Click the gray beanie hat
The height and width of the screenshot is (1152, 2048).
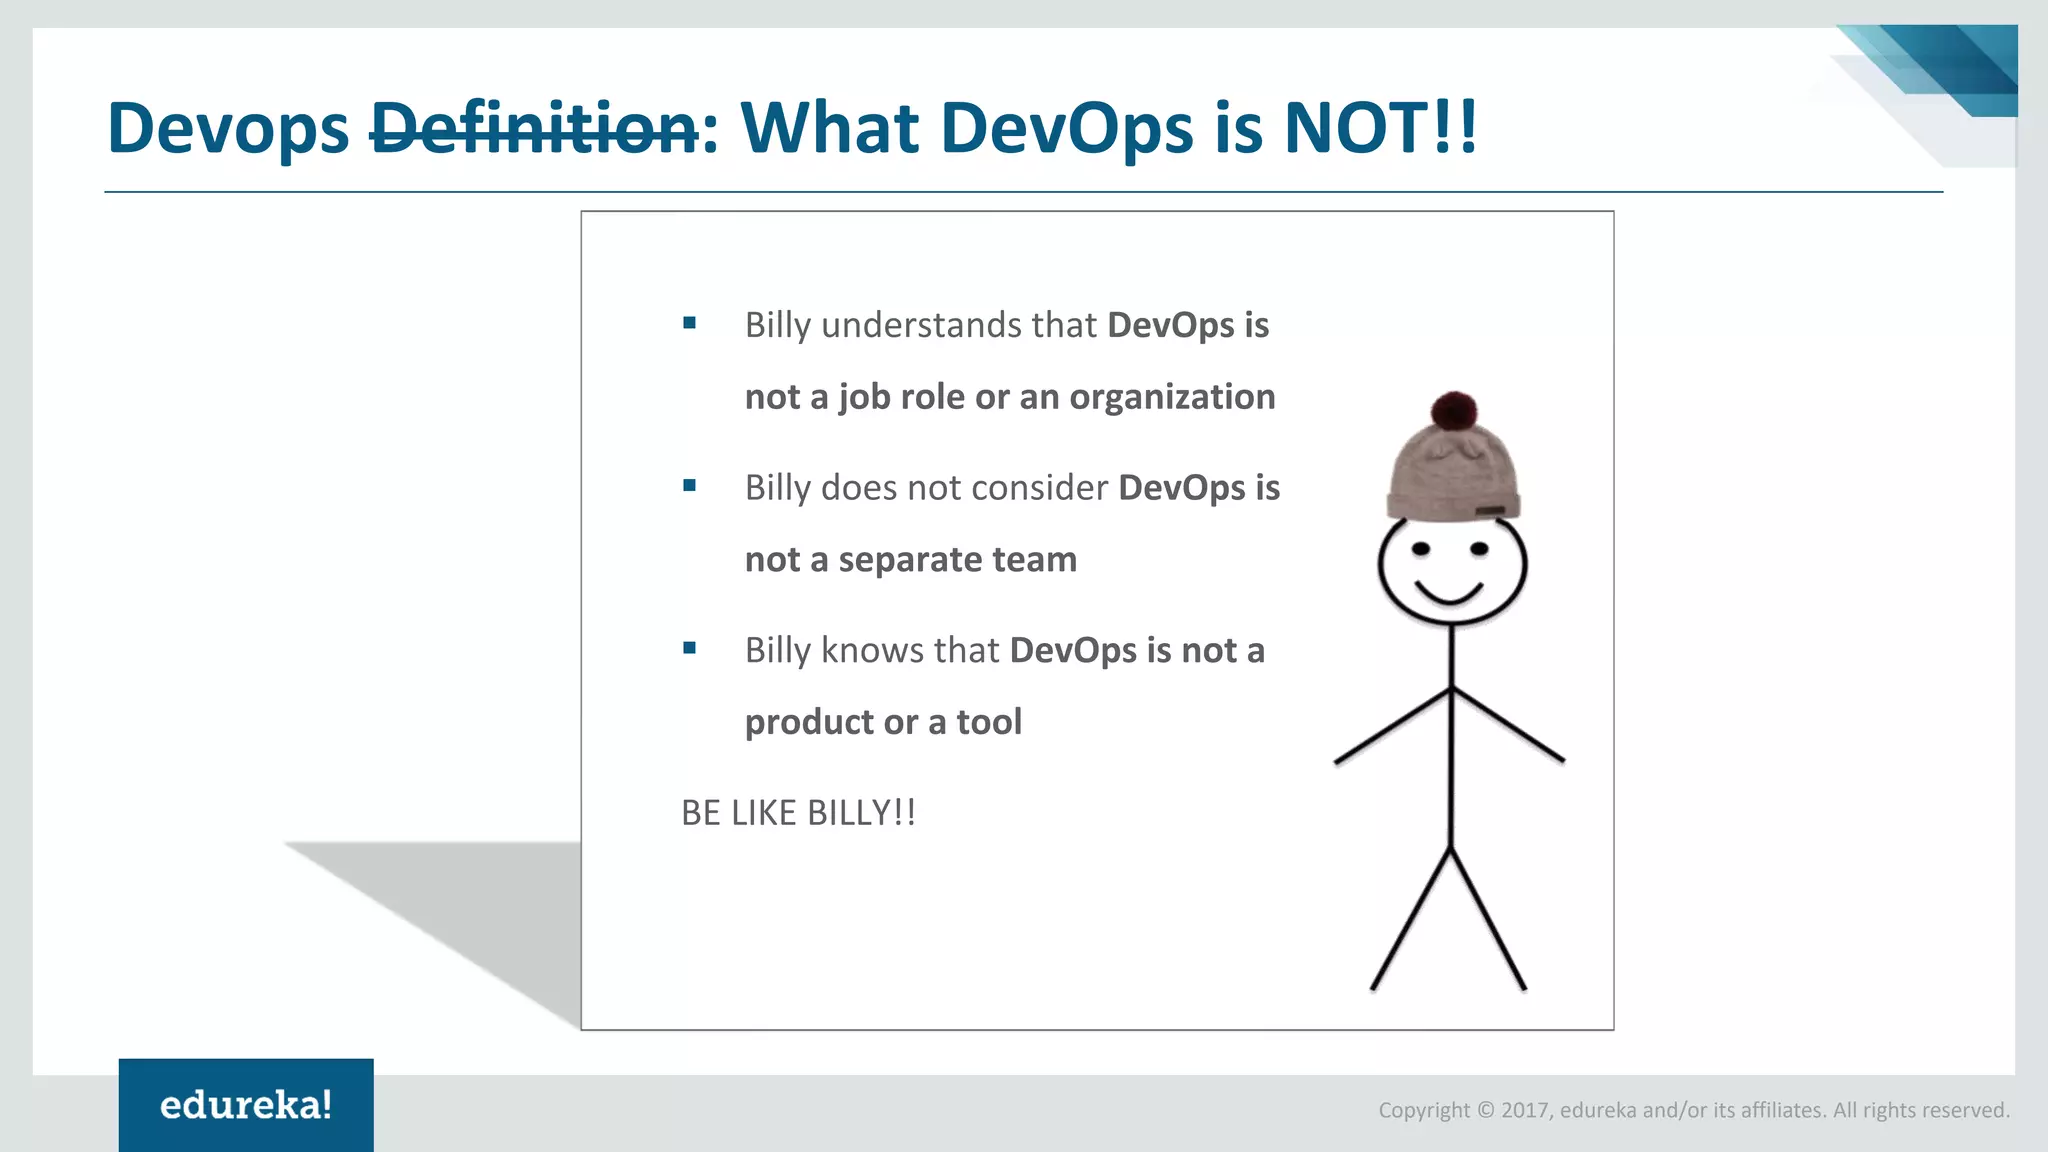tap(1452, 472)
